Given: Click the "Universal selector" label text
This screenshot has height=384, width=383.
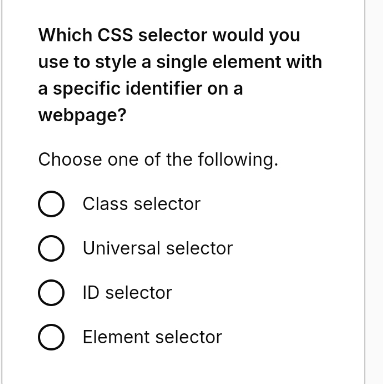Looking at the screenshot, I should pos(158,248).
